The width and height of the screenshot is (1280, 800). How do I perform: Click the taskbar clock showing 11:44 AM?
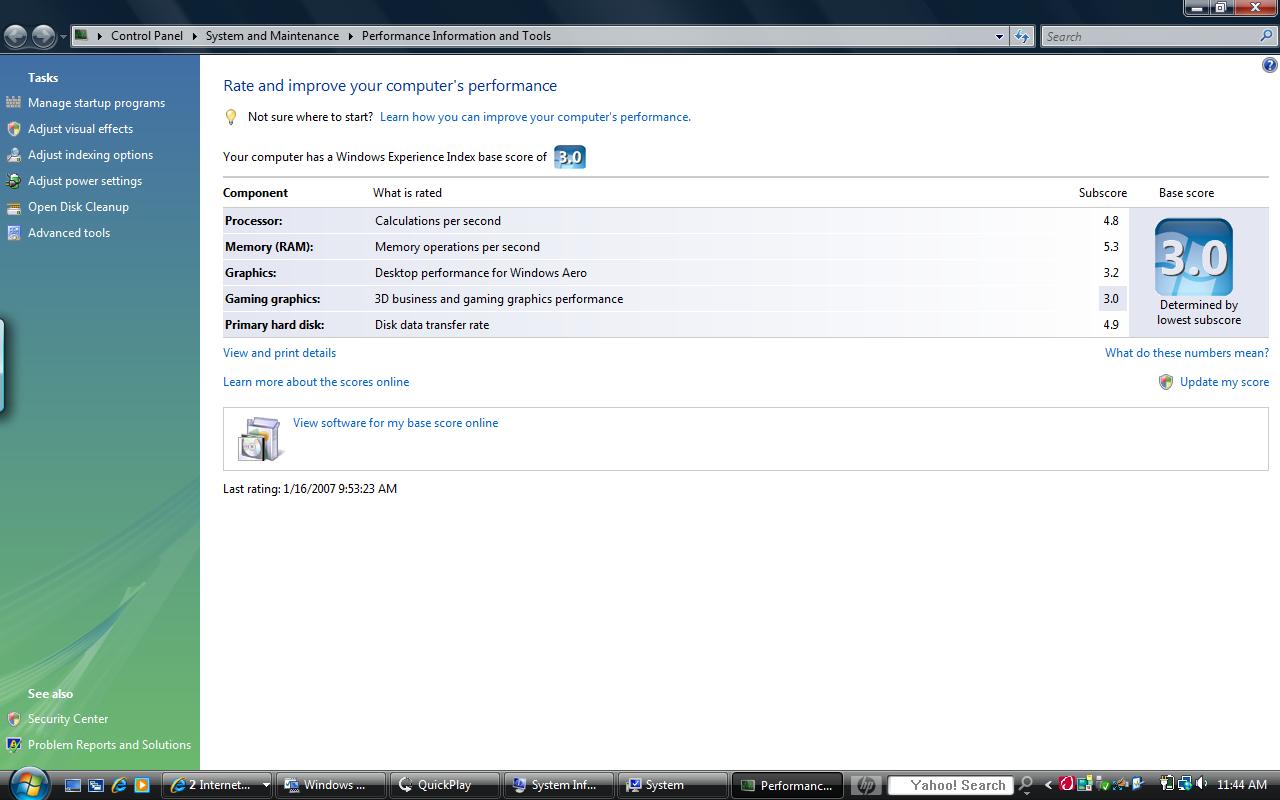coord(1242,785)
